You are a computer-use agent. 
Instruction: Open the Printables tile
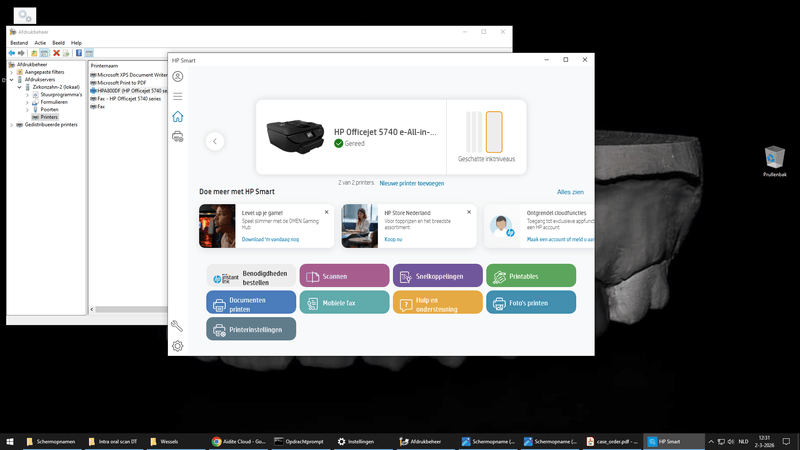[x=531, y=276]
